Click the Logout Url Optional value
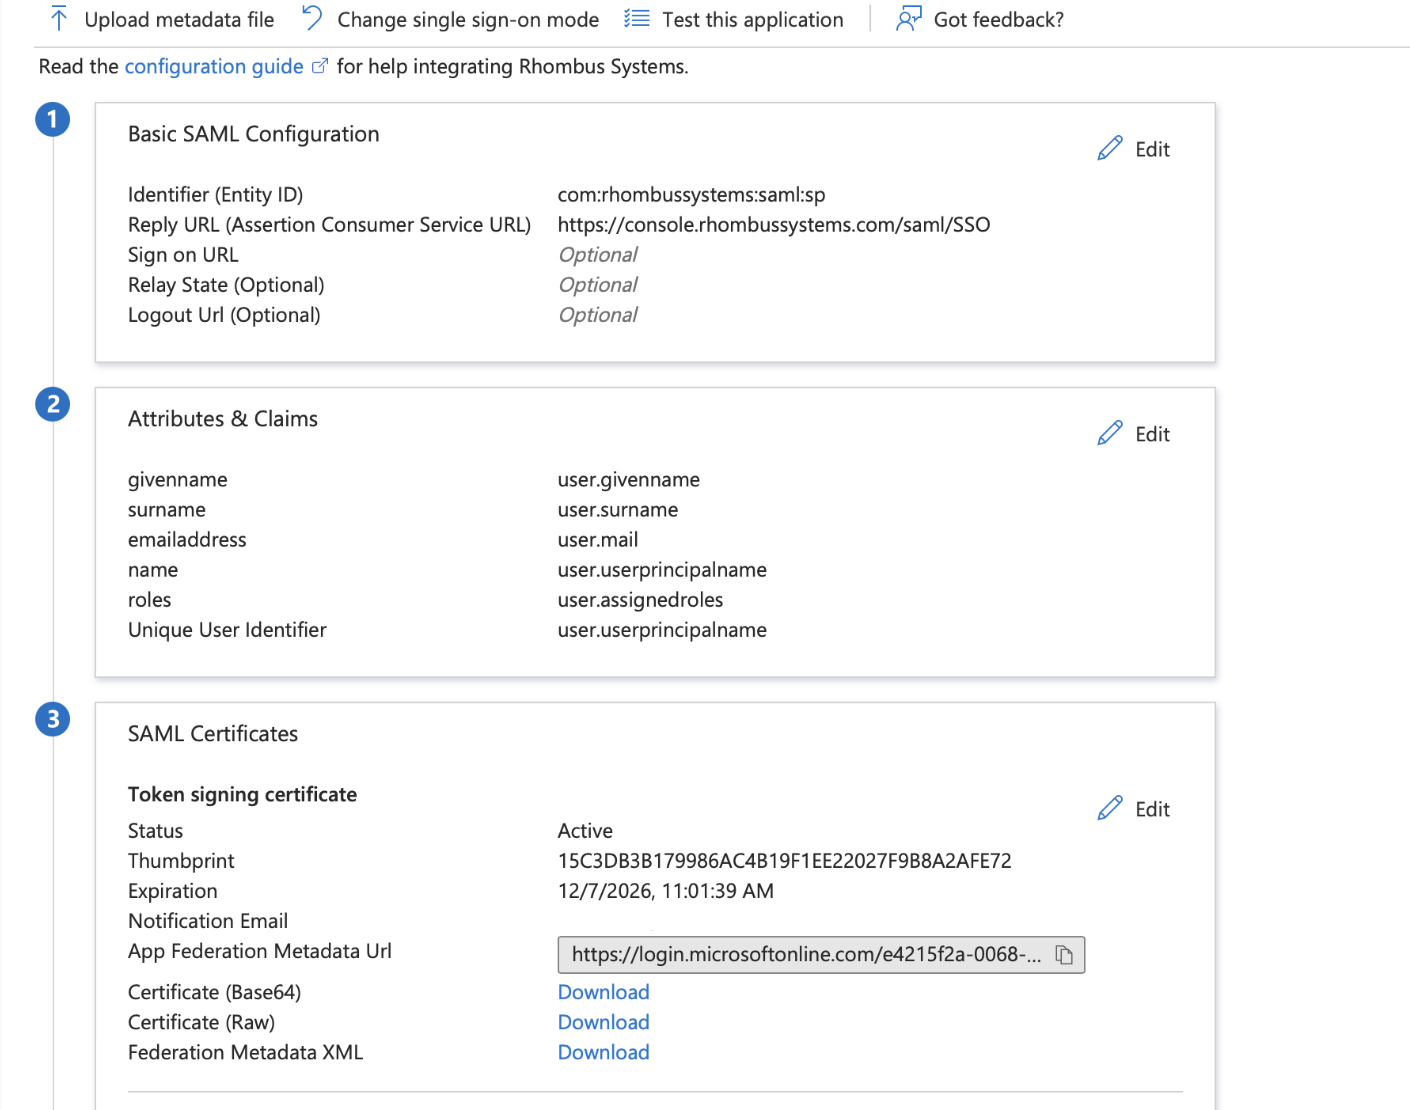Viewport: 1410px width, 1110px height. pyautogui.click(x=598, y=315)
